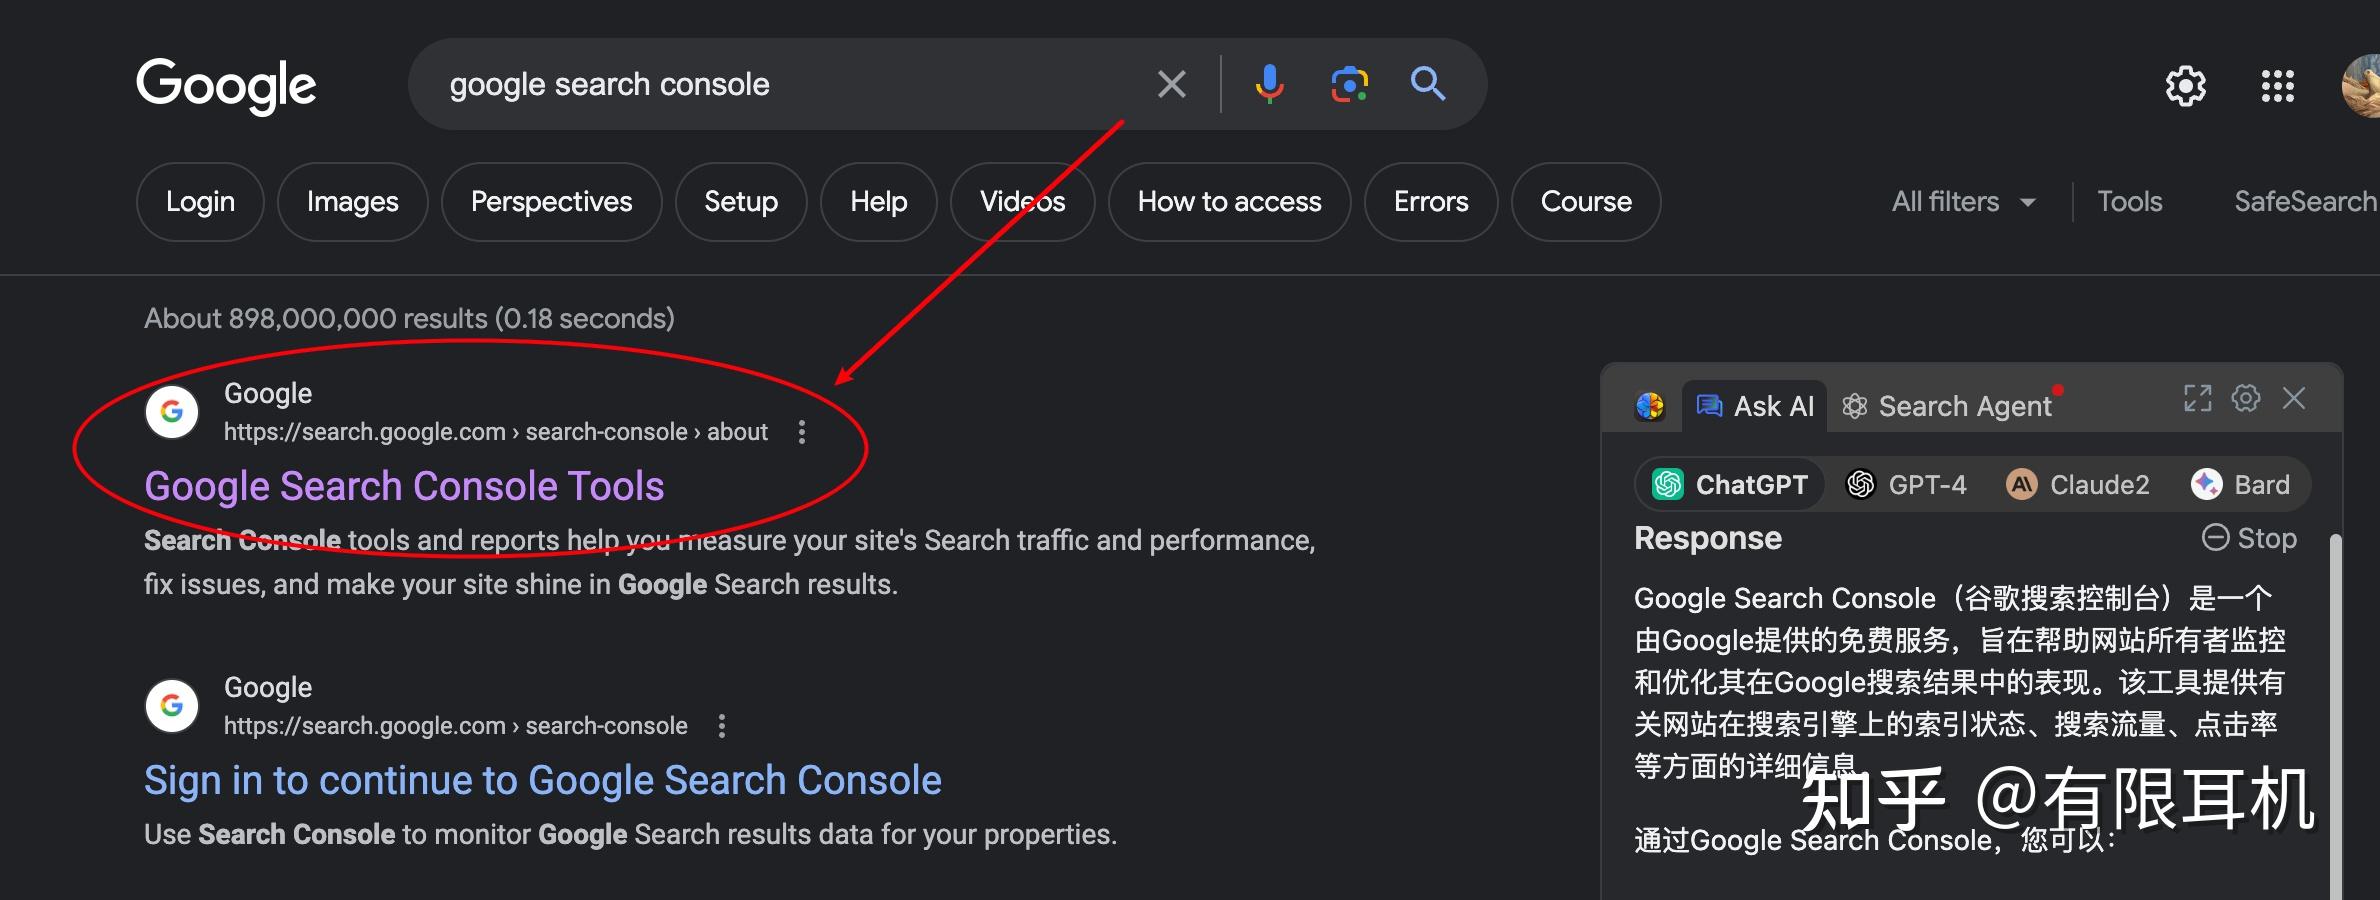Click the Response heading in AI panel
Viewport: 2380px width, 900px height.
coord(1707,538)
